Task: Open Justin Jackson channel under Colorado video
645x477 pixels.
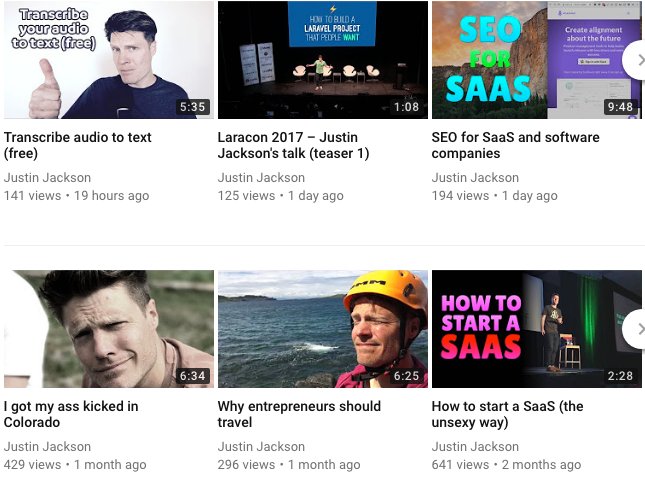Action: [x=47, y=447]
